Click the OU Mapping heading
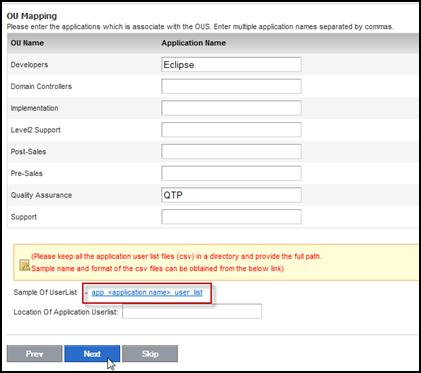Screen dimensions: 421x373 [x=32, y=16]
